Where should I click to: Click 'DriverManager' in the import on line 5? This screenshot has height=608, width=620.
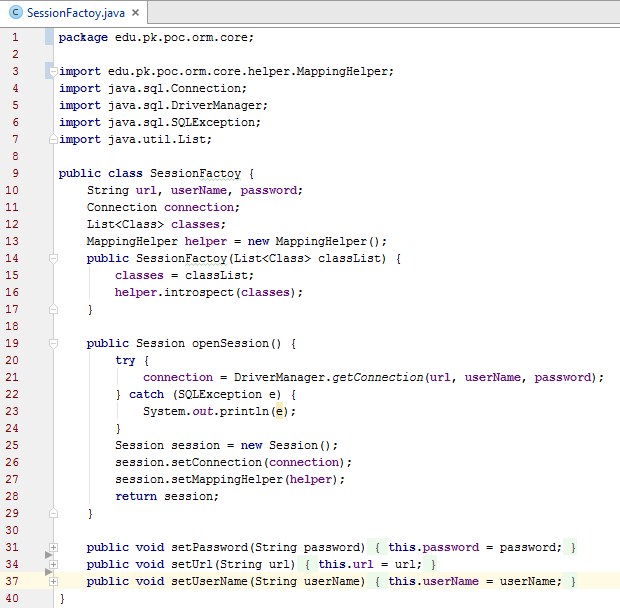[x=216, y=105]
